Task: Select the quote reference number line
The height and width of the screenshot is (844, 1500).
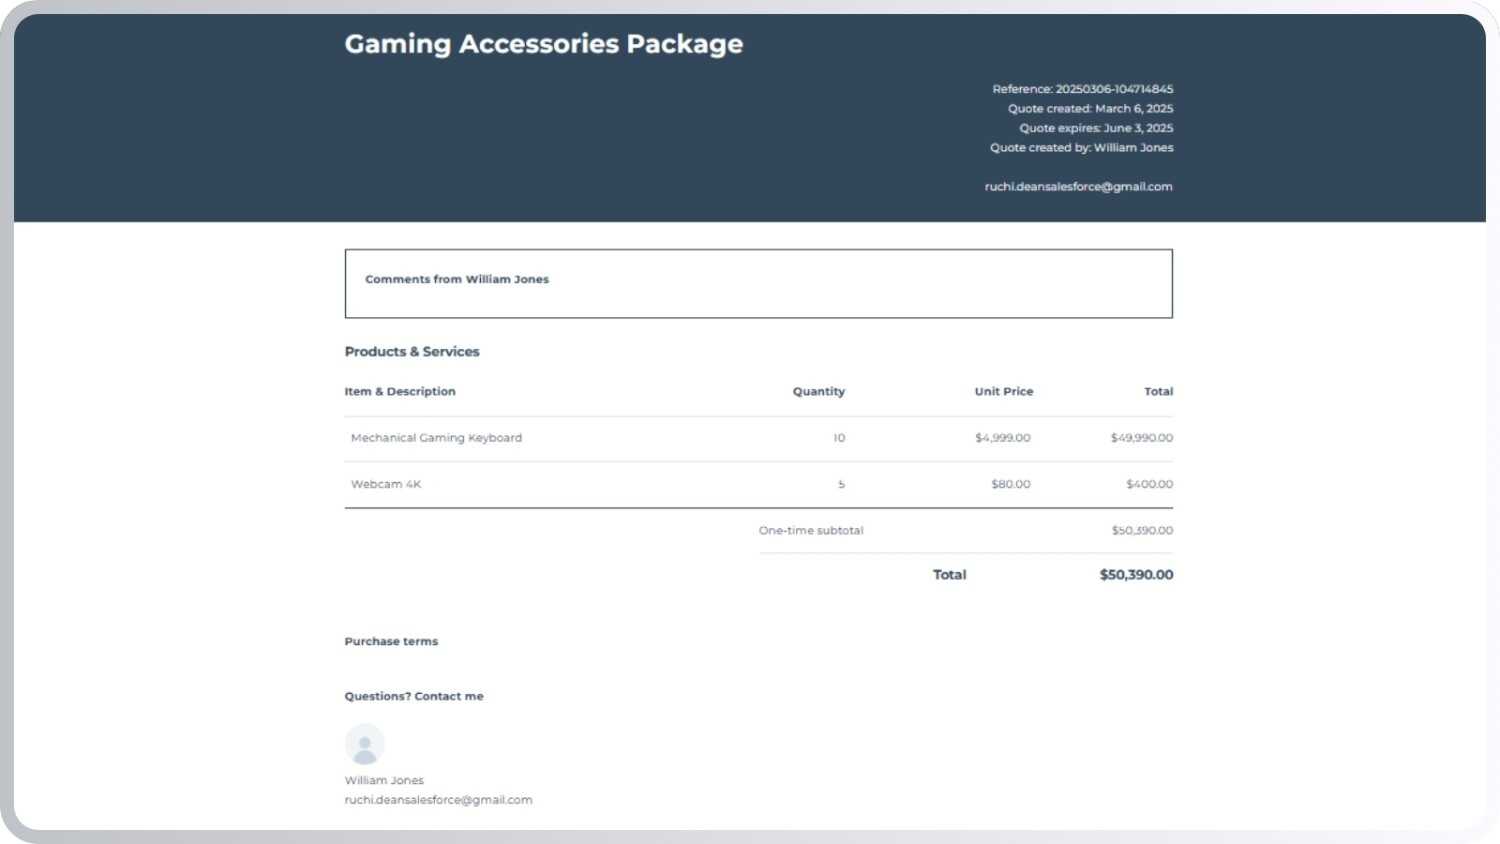Action: 1082,89
